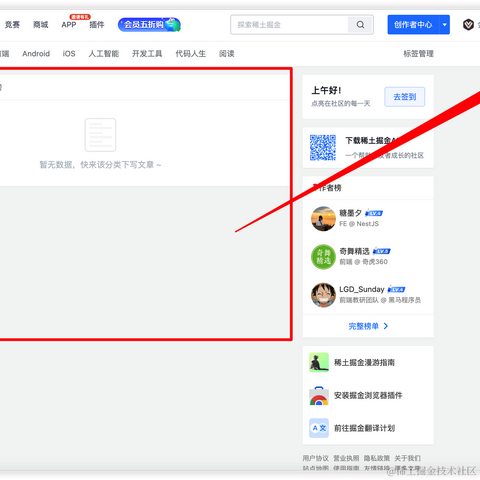Select the iOS category tab
This screenshot has width=480, height=480.
tap(69, 54)
